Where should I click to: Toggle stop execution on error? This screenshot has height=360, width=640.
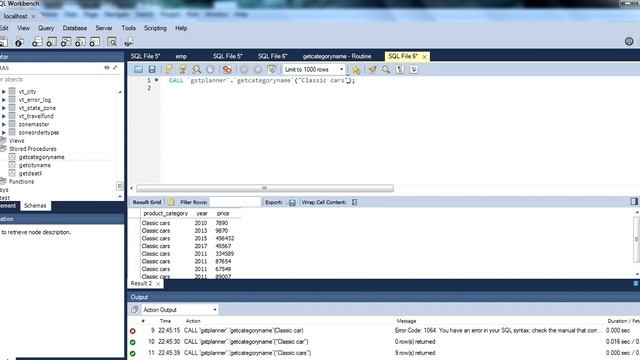tap(227, 69)
